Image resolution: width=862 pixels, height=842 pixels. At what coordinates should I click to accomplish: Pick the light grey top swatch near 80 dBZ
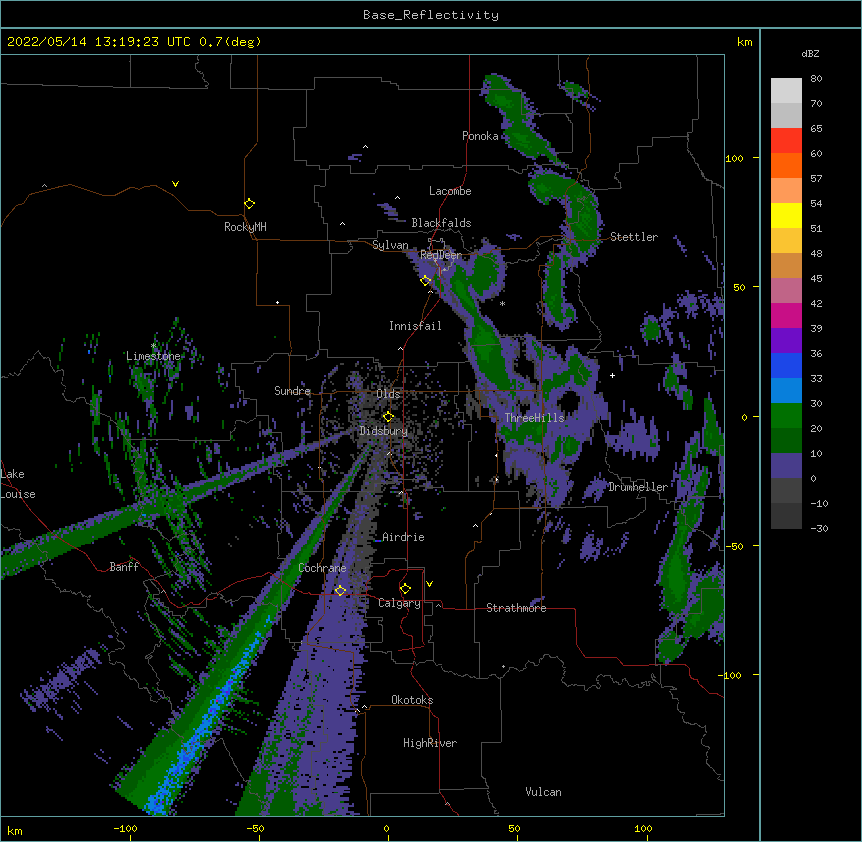(x=786, y=91)
